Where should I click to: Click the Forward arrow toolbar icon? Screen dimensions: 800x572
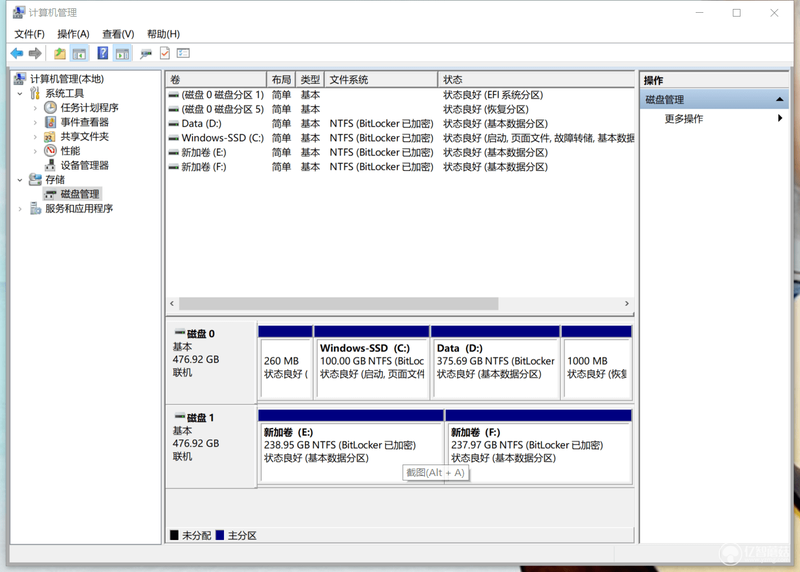[x=35, y=53]
